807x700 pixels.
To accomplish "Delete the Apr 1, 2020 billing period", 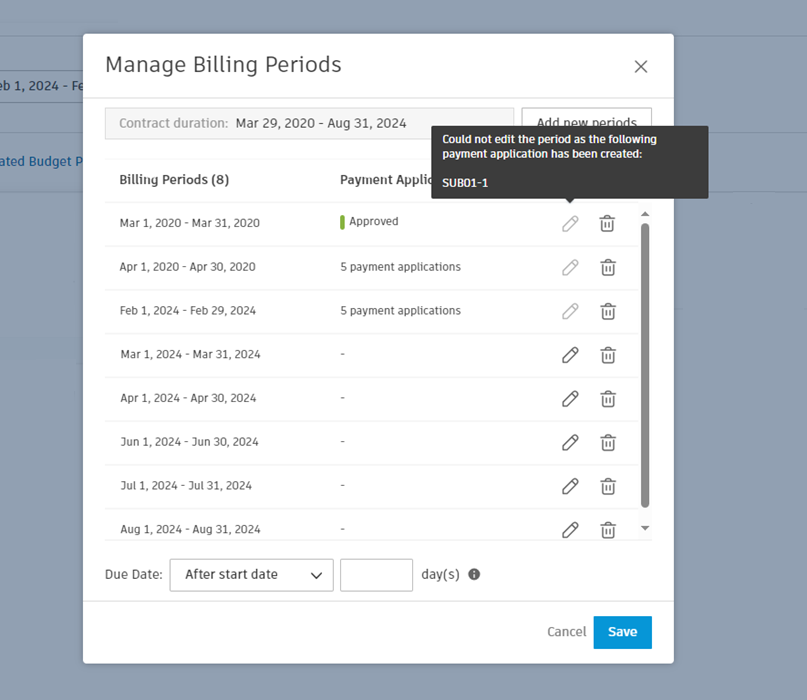I will 607,268.
